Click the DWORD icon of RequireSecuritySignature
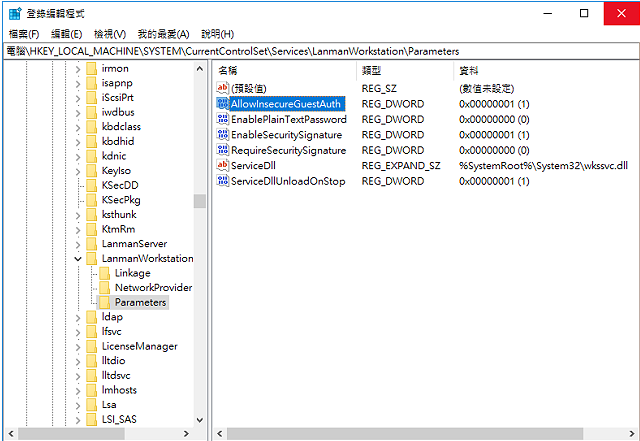This screenshot has height=441, width=640. [222, 150]
